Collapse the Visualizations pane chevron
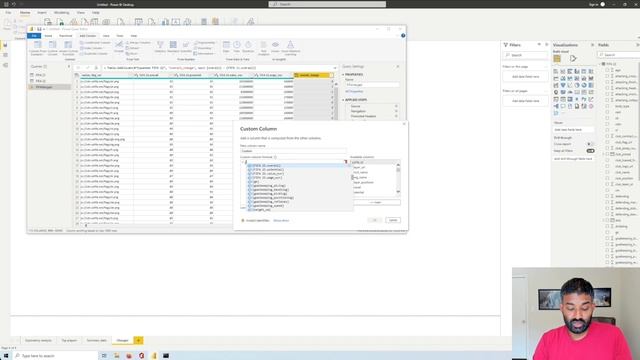 tap(593, 45)
